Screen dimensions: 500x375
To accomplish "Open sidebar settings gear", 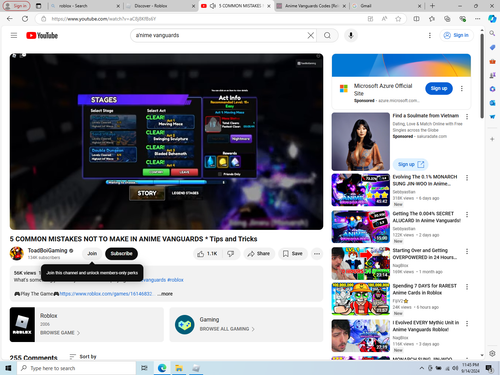I will click(492, 353).
